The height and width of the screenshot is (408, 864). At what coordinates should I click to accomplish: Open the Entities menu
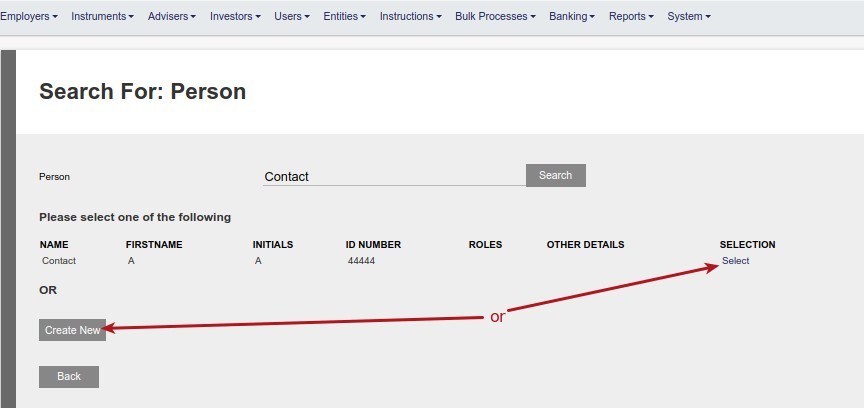coord(344,17)
